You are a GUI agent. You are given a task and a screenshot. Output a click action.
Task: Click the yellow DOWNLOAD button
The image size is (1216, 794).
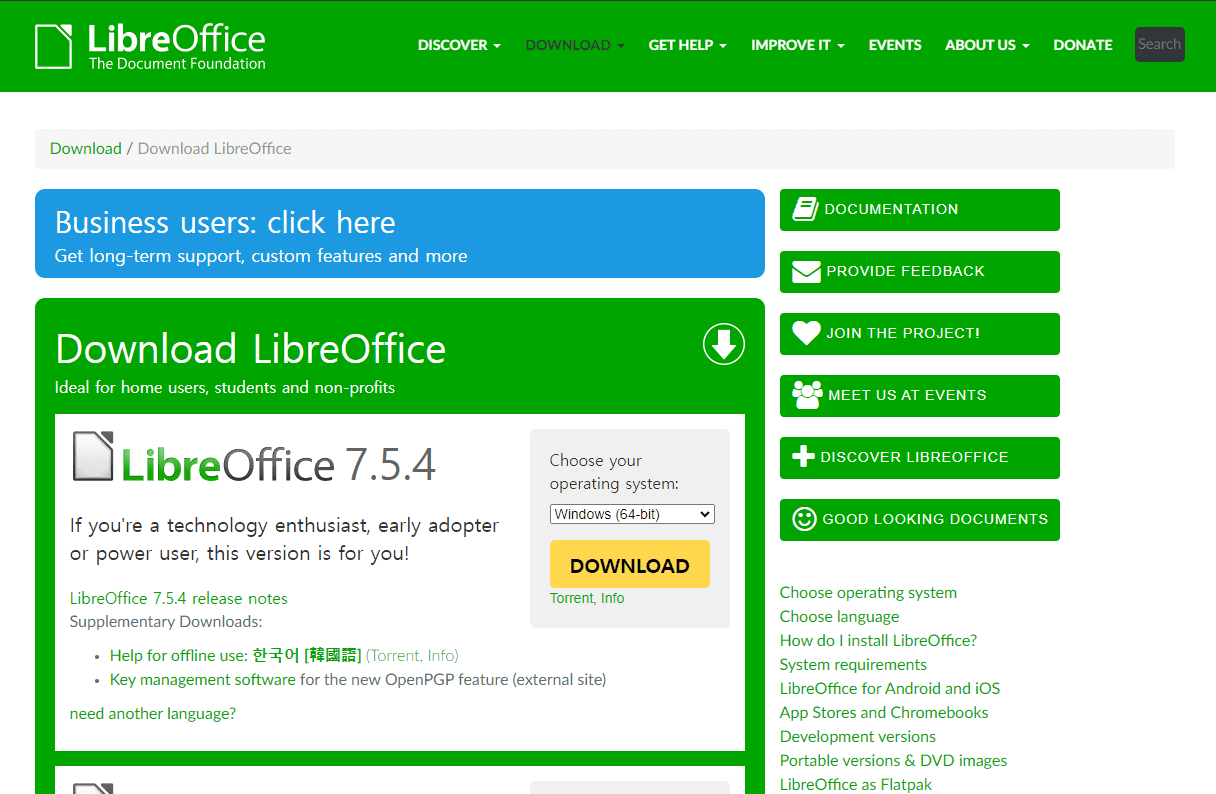630,564
